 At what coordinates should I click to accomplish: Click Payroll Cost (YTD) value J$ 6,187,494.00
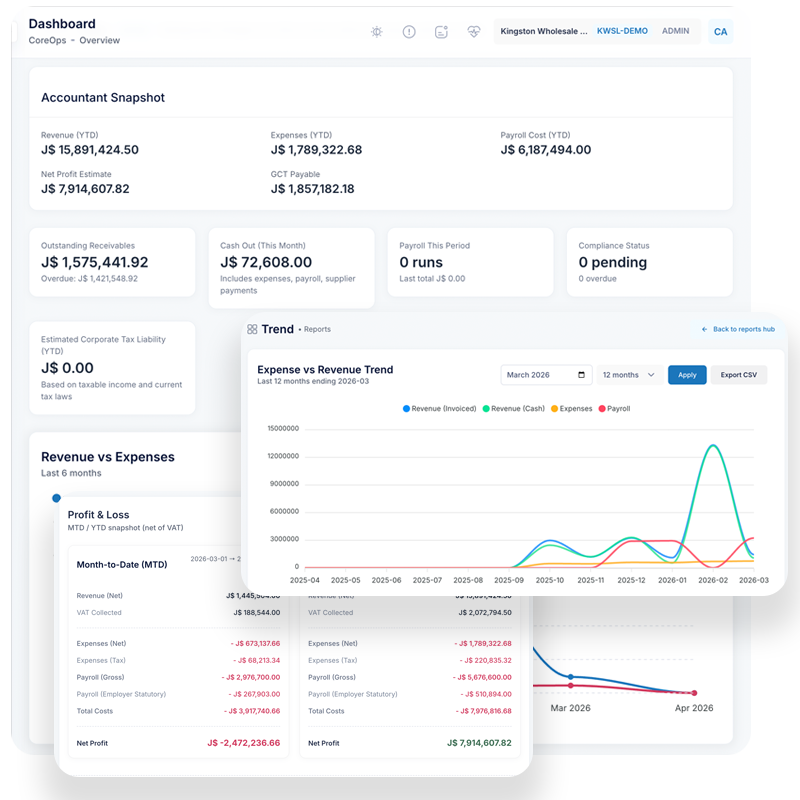click(x=546, y=150)
